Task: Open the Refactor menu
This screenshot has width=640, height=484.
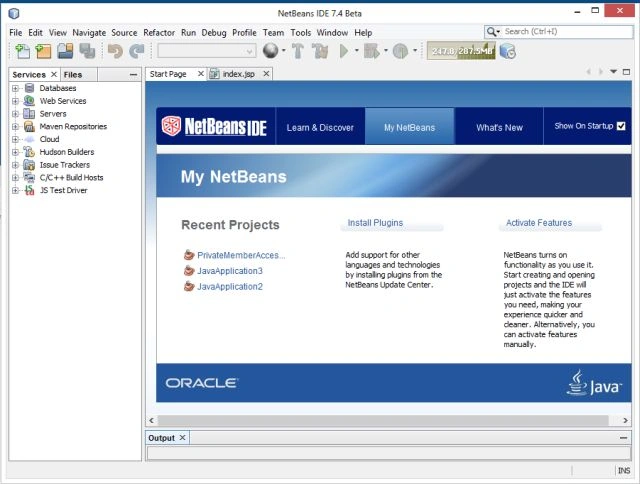Action: (159, 33)
